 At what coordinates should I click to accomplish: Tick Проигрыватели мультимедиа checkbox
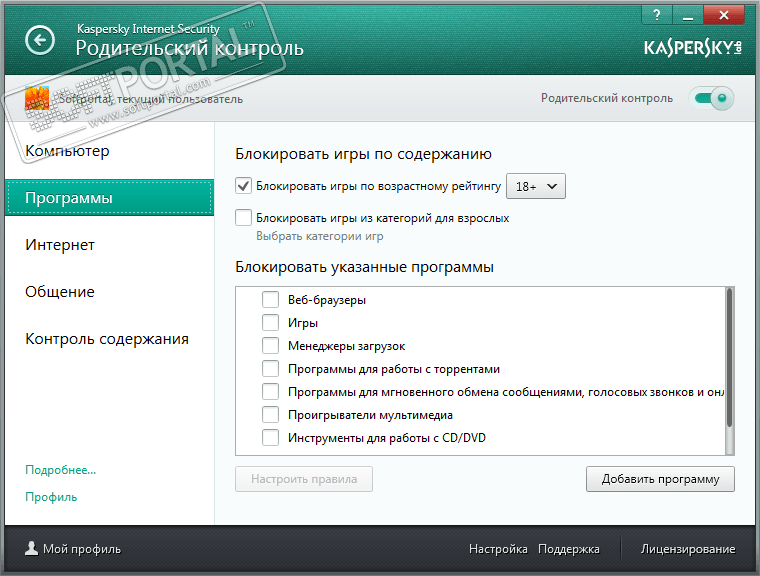tap(270, 415)
